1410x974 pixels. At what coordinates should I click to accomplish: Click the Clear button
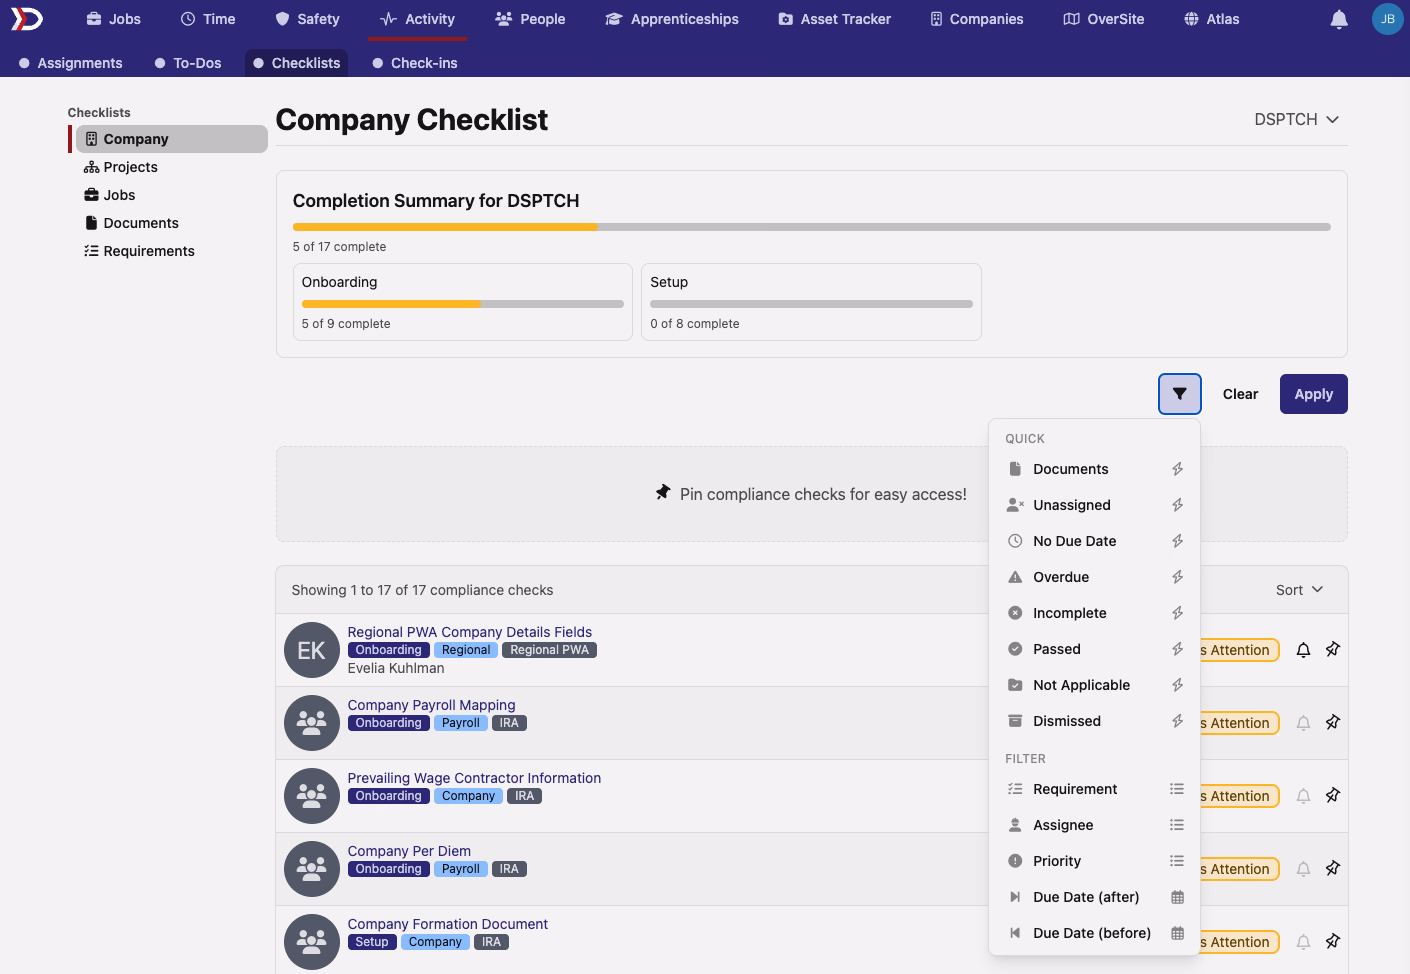pos(1240,394)
